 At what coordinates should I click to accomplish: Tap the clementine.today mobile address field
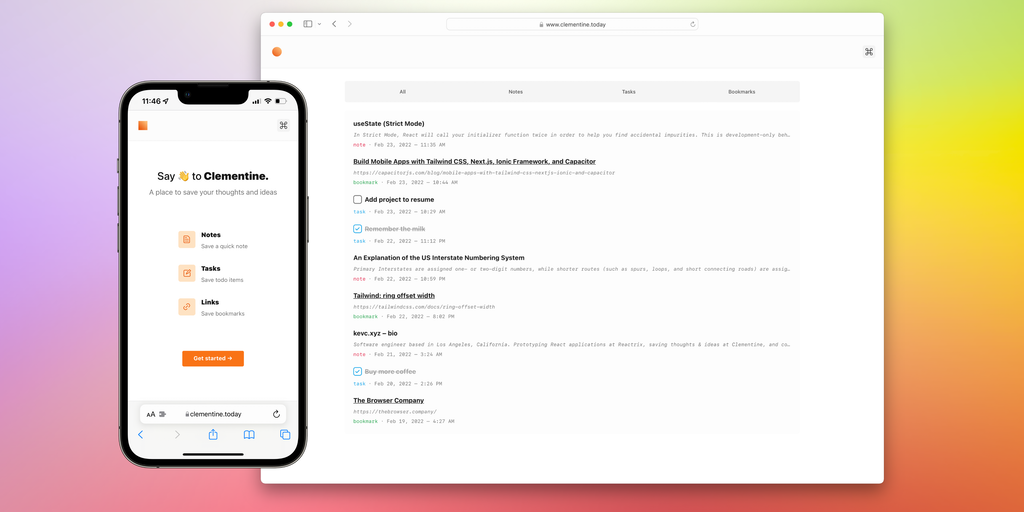(213, 414)
